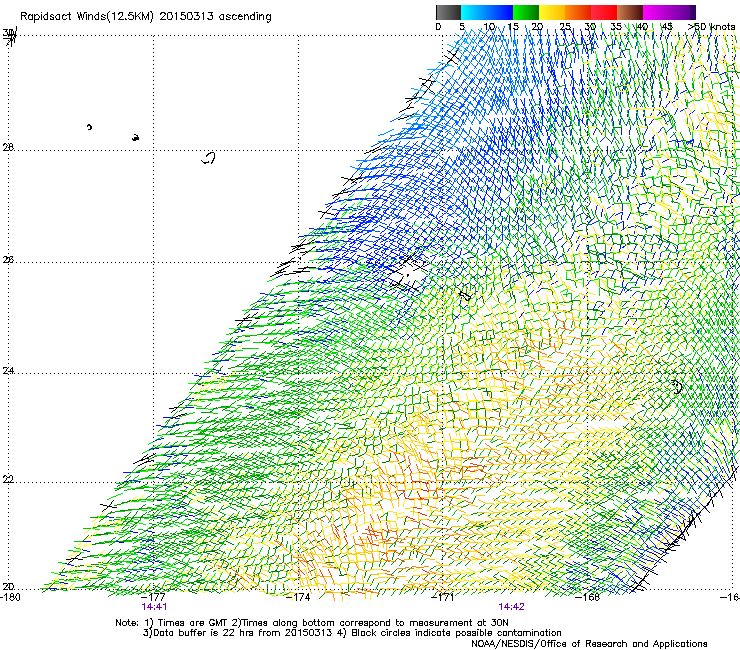Click the orange 25-30 knots legend swatch
Screen dimensions: 740x650
tap(578, 12)
